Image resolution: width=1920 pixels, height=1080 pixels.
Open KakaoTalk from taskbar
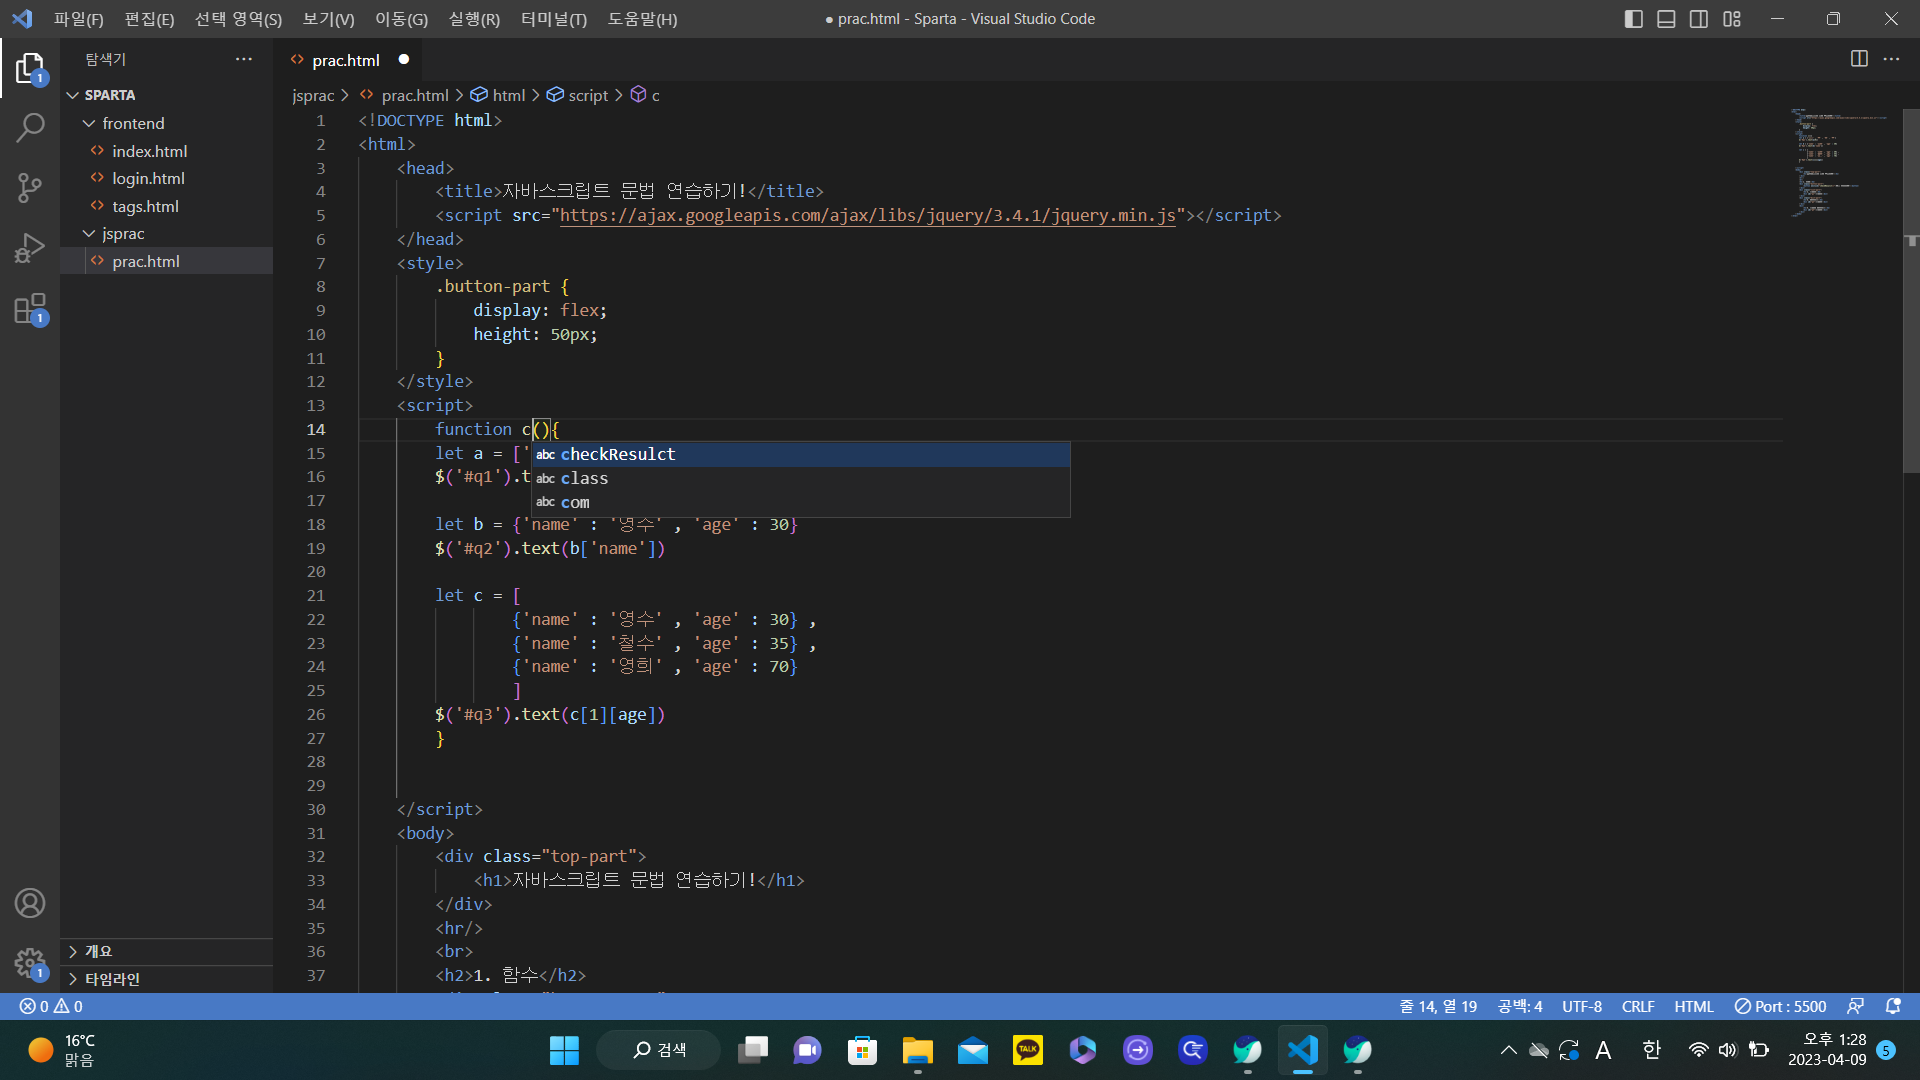(1027, 1050)
